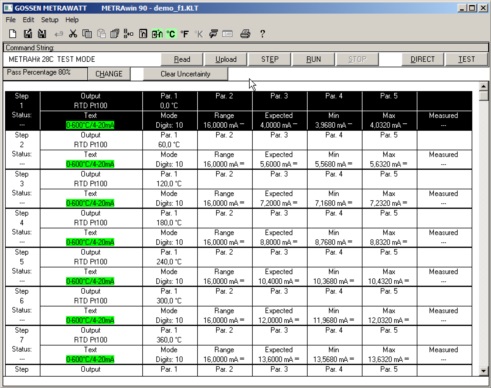491x388 pixels.
Task: Click the 360,0 °C Par. 1 cell
Action: 170,335
